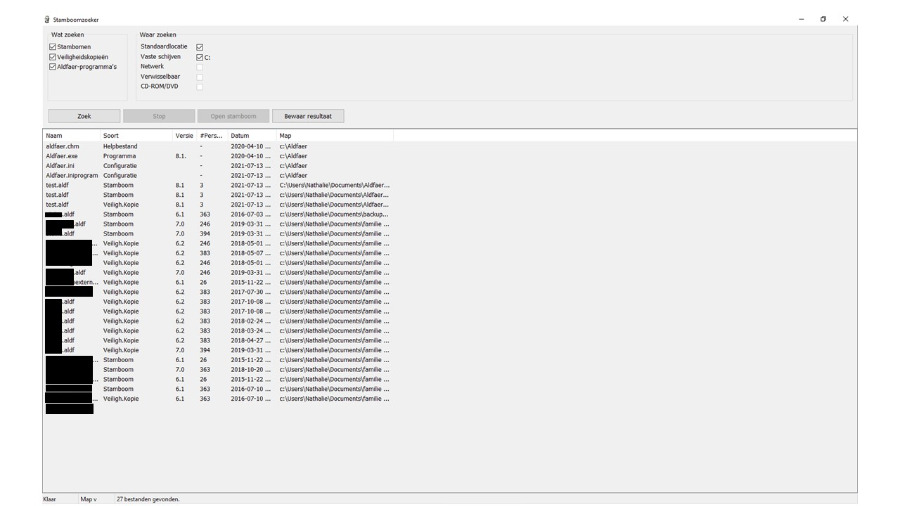
Task: Click the Versie column header
Action: 184,135
